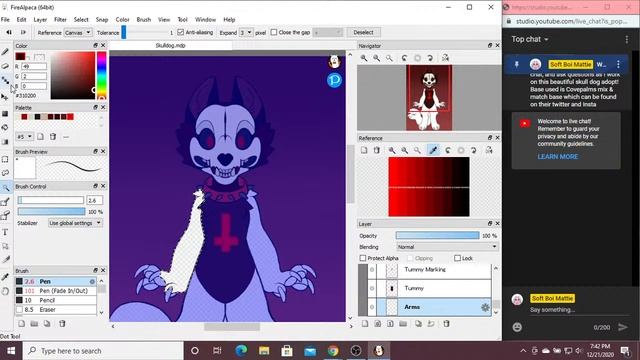
Task: Delete reference image with trash icon
Action: tap(377, 150)
